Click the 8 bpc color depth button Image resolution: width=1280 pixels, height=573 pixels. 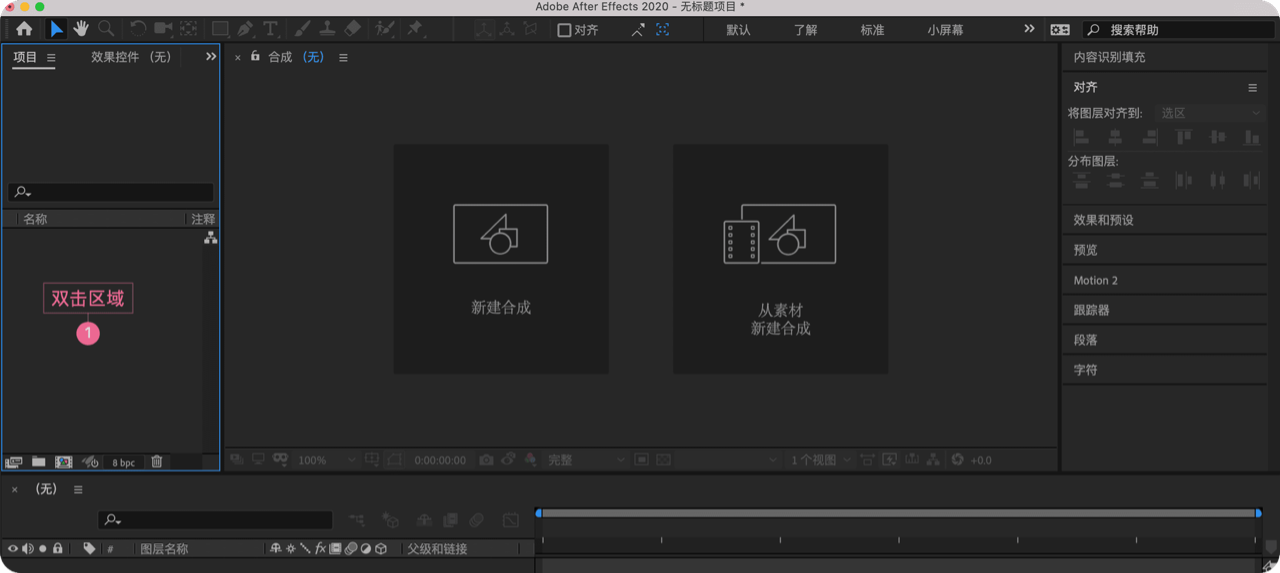click(124, 463)
